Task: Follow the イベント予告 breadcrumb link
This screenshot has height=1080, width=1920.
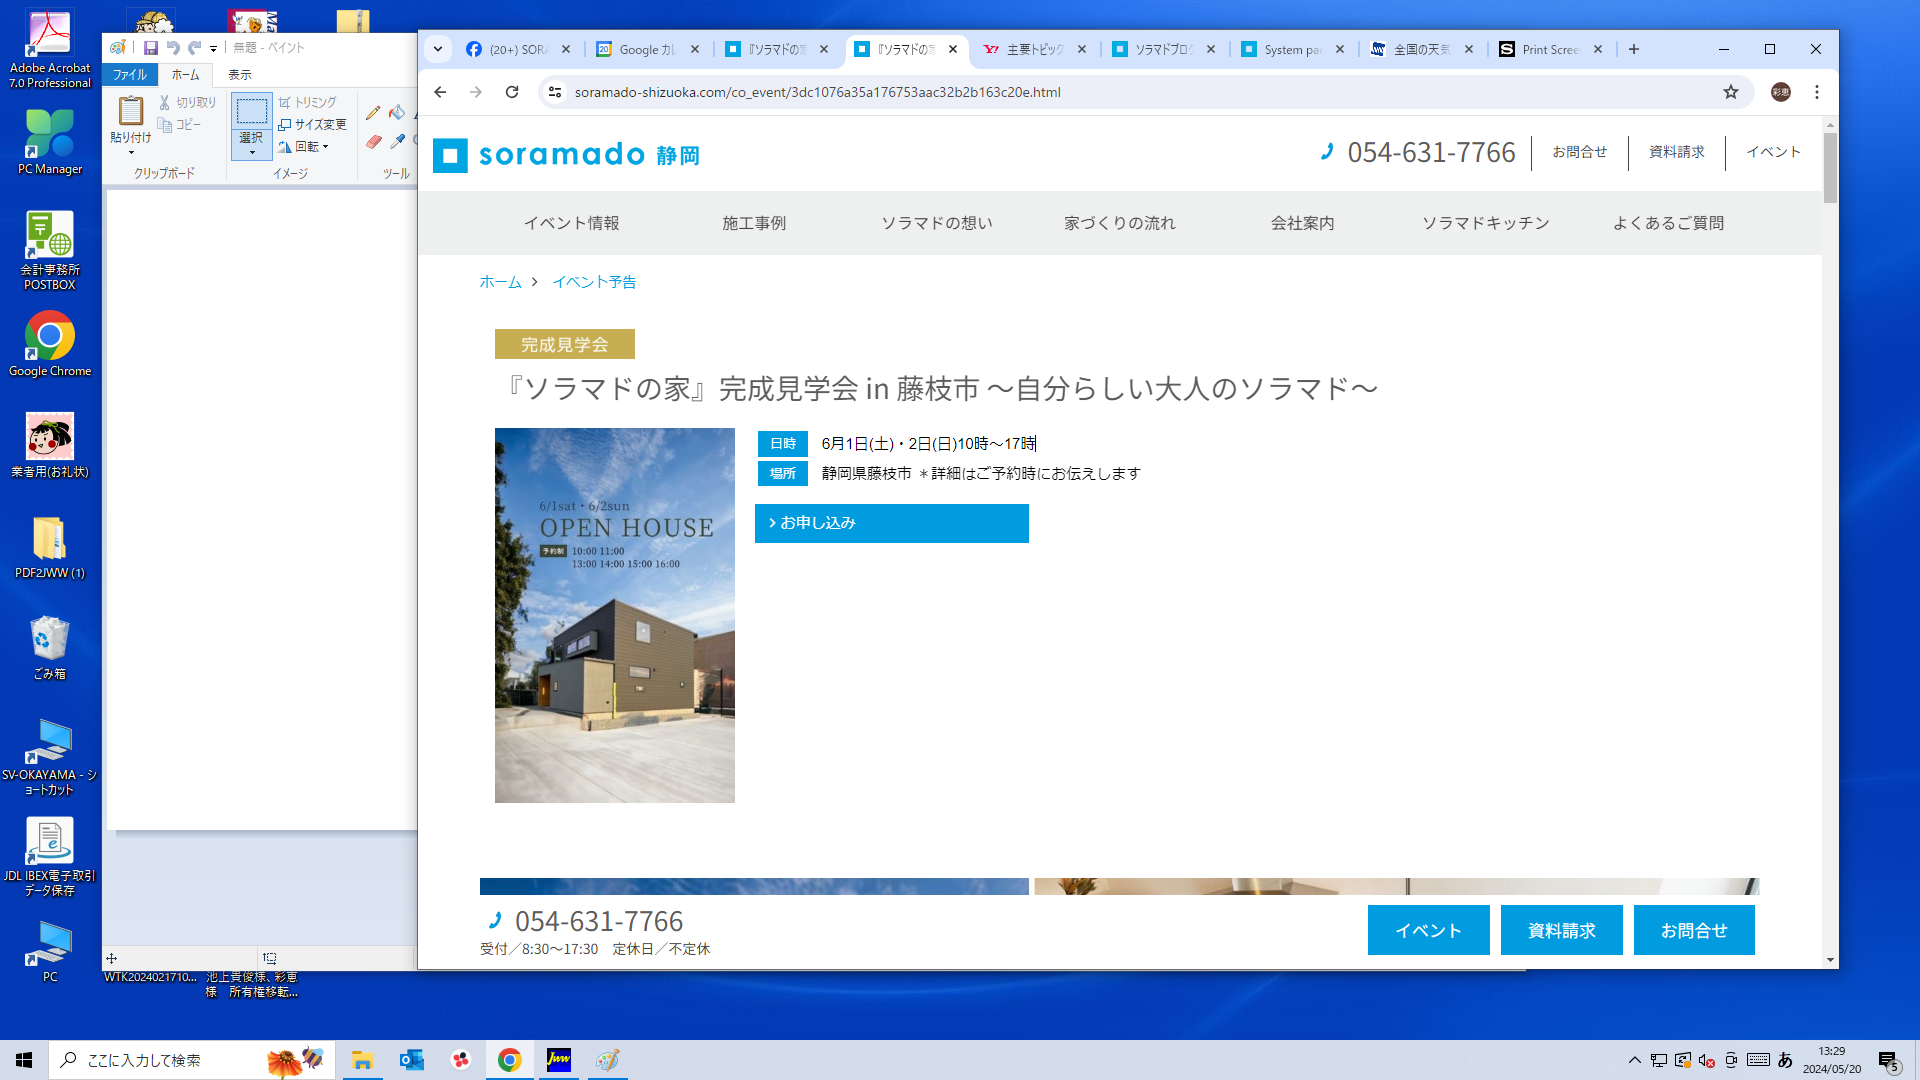Action: click(594, 282)
